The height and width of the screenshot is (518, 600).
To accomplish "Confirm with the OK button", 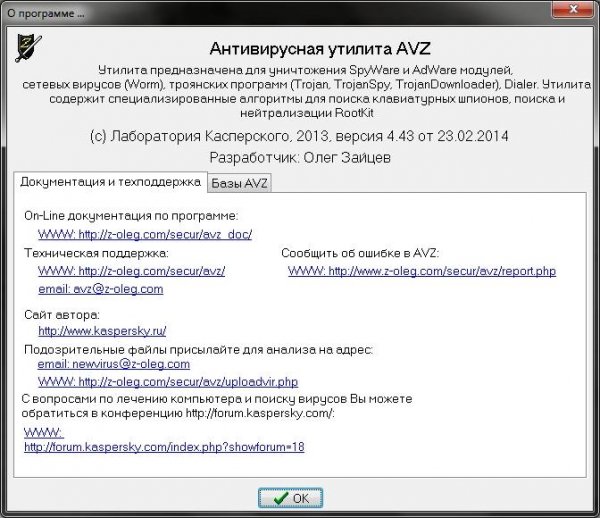I will [x=290, y=498].
